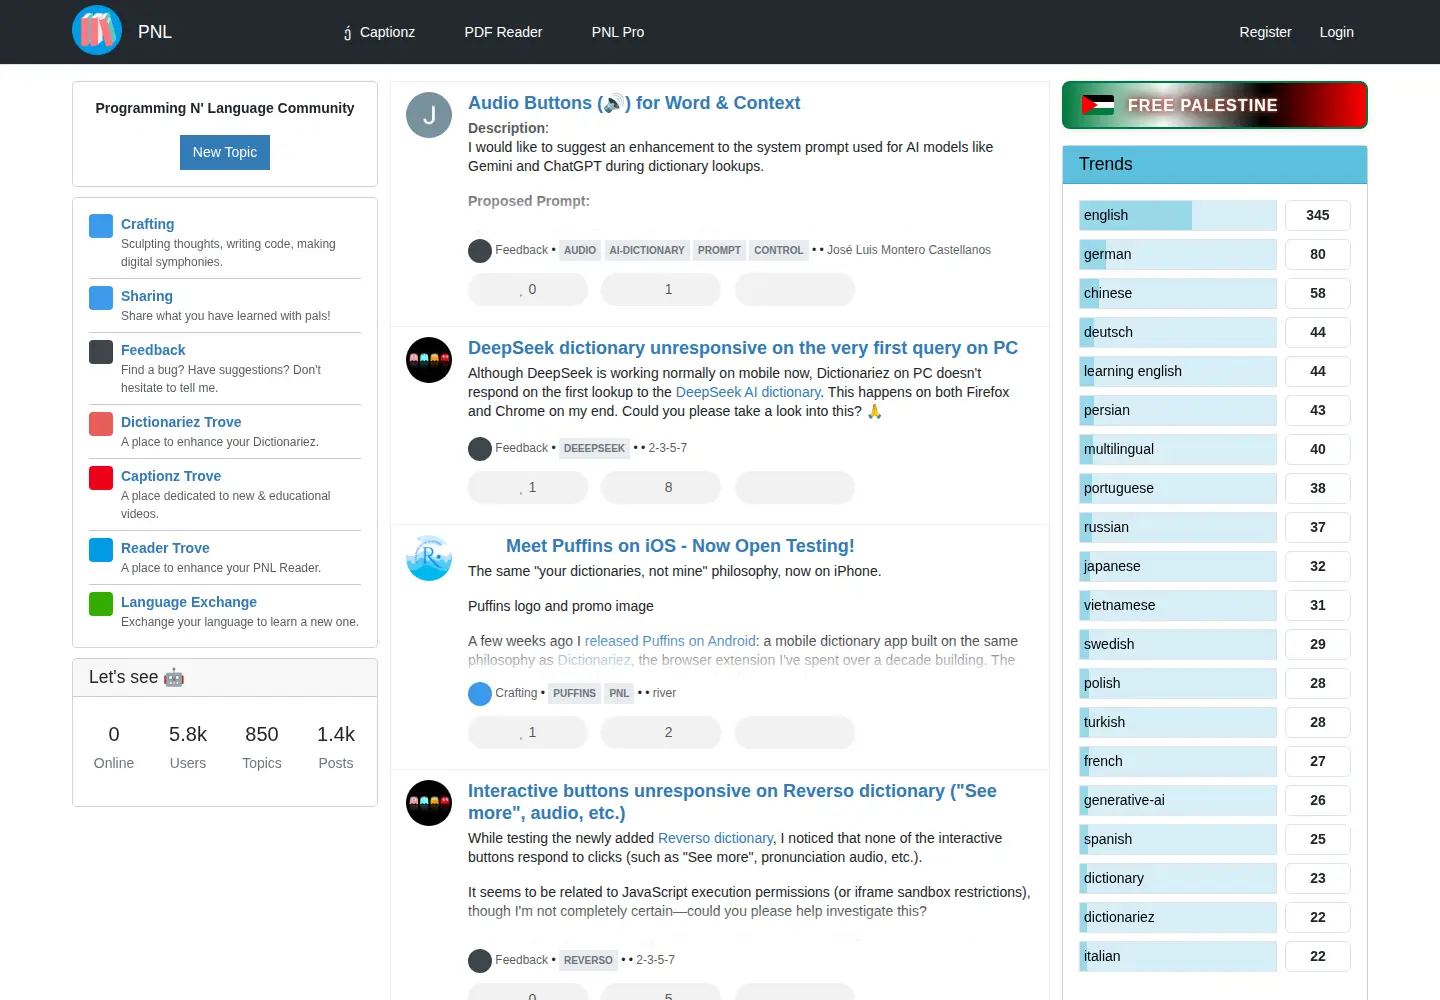Open author avatar beside the DeepSeek dictionary post
Viewport: 1440px width, 1000px height.
pos(429,360)
